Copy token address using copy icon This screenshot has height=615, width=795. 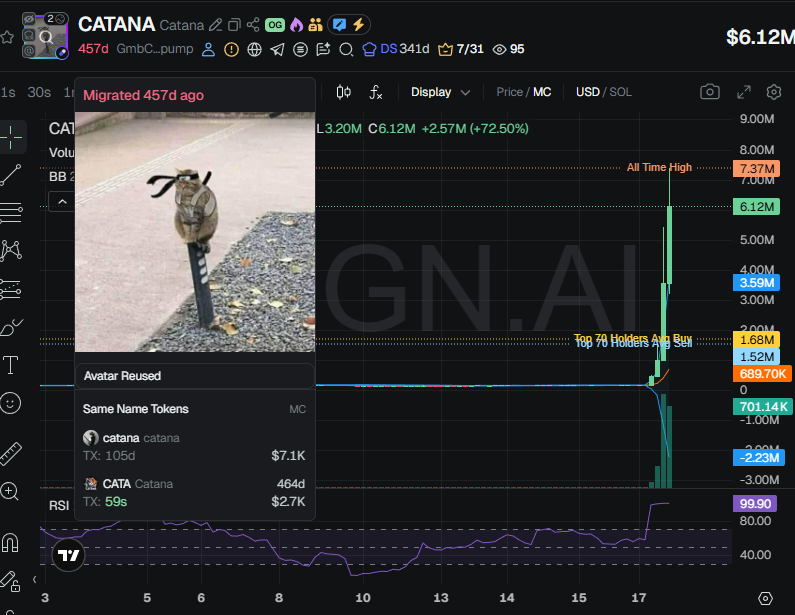[234, 25]
